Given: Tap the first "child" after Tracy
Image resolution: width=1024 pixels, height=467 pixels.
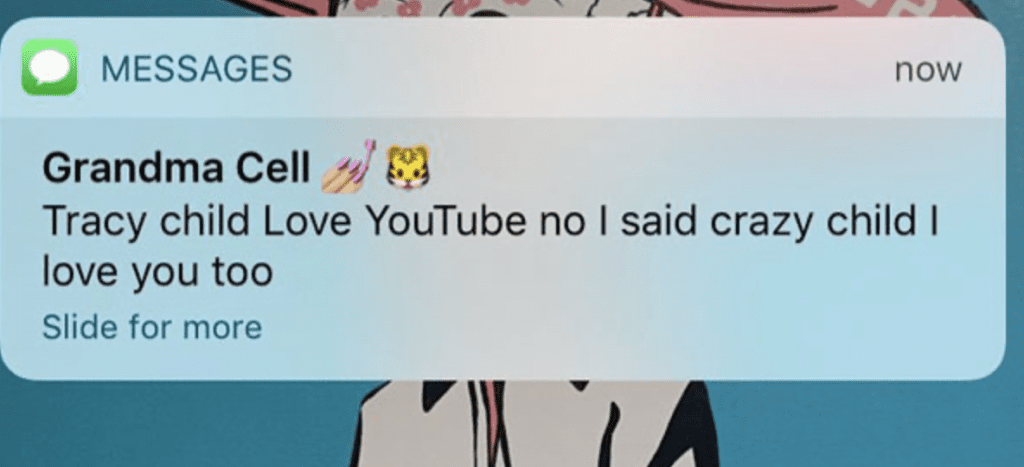Looking at the screenshot, I should 206,222.
